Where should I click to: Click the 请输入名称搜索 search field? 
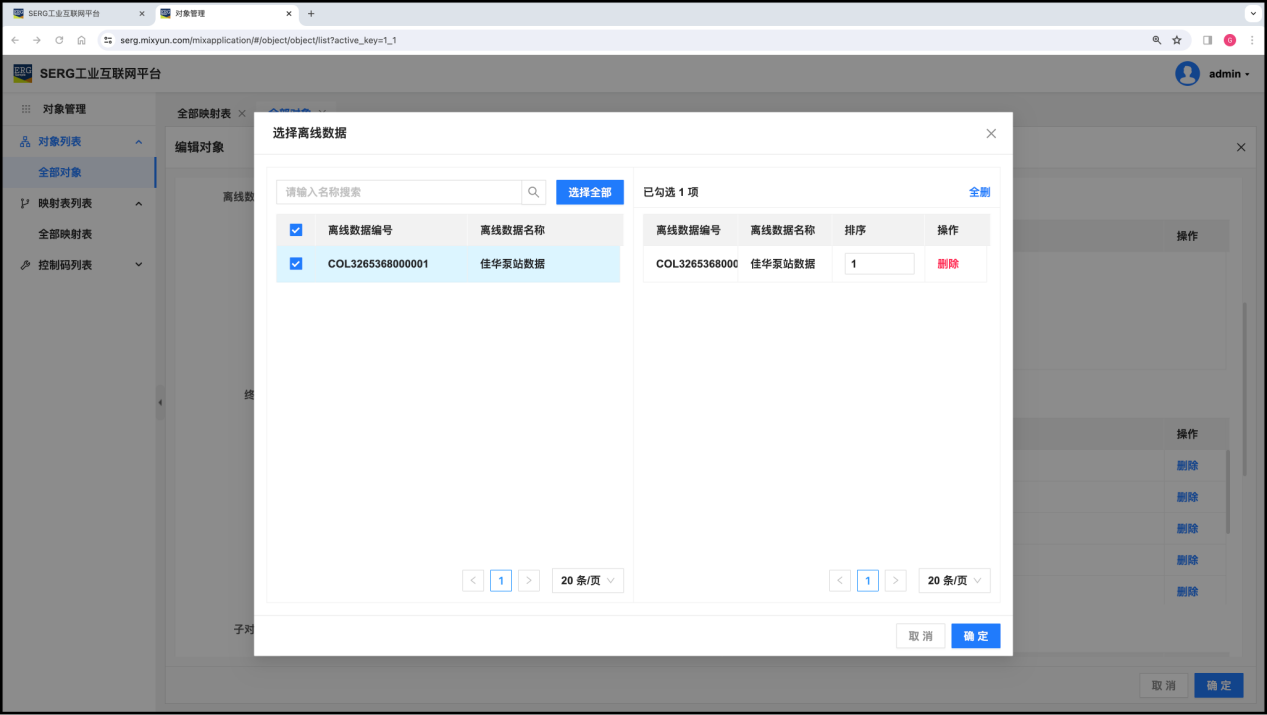(x=399, y=192)
